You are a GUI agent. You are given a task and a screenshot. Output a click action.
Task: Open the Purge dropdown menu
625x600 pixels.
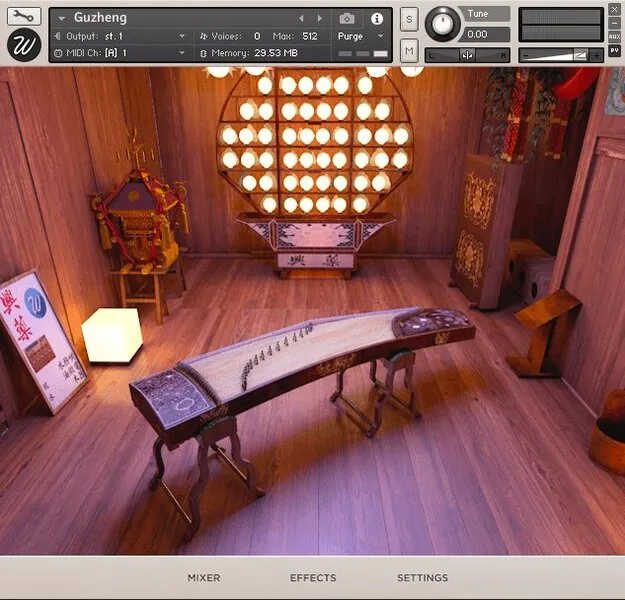tap(360, 36)
